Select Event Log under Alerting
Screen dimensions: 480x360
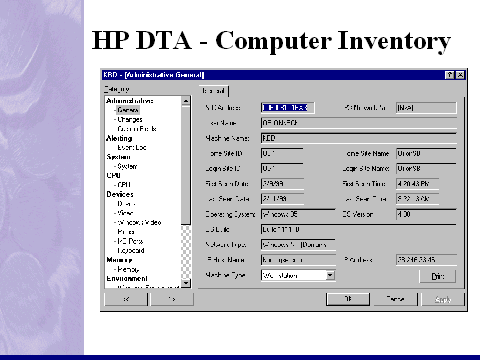click(132, 147)
